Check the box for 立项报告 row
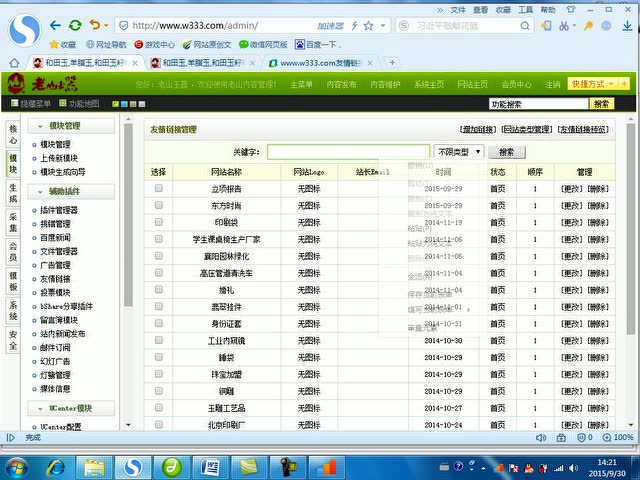The height and width of the screenshot is (480, 640). click(x=159, y=188)
